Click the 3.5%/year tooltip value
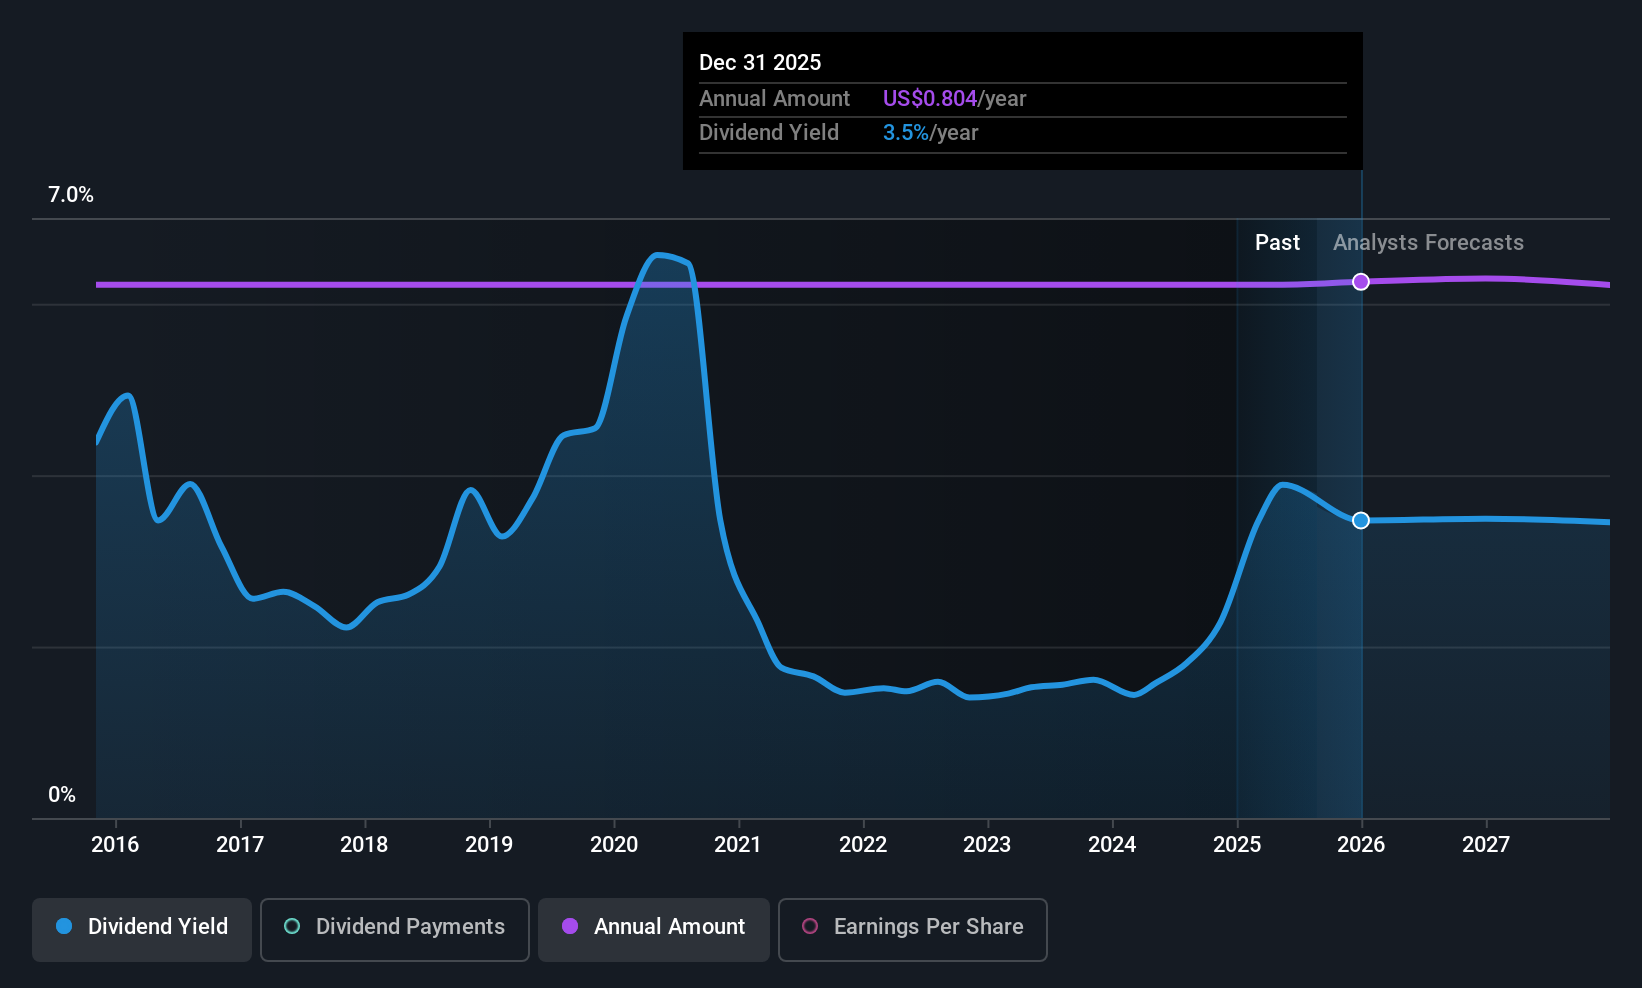 pyautogui.click(x=930, y=133)
